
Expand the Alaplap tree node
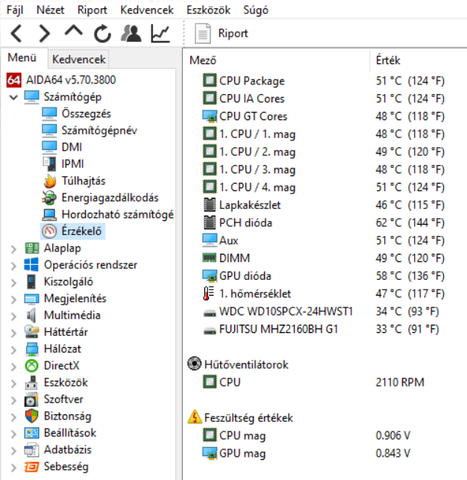pyautogui.click(x=14, y=249)
